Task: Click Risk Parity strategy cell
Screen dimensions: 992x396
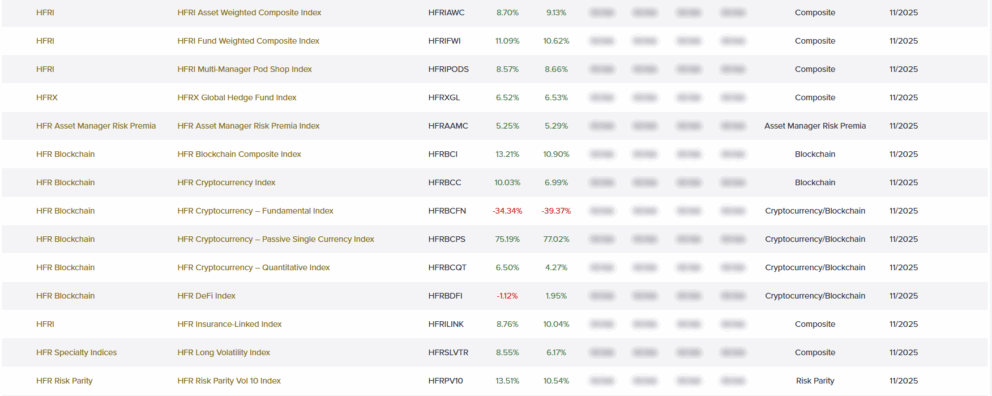Action: tap(815, 381)
